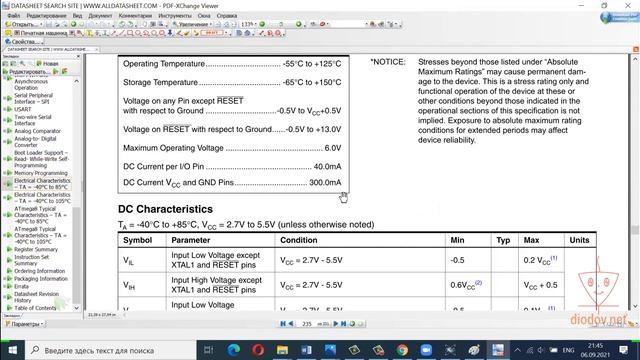Open the Справка menu
640x360 pixels.
pyautogui.click(x=227, y=16)
